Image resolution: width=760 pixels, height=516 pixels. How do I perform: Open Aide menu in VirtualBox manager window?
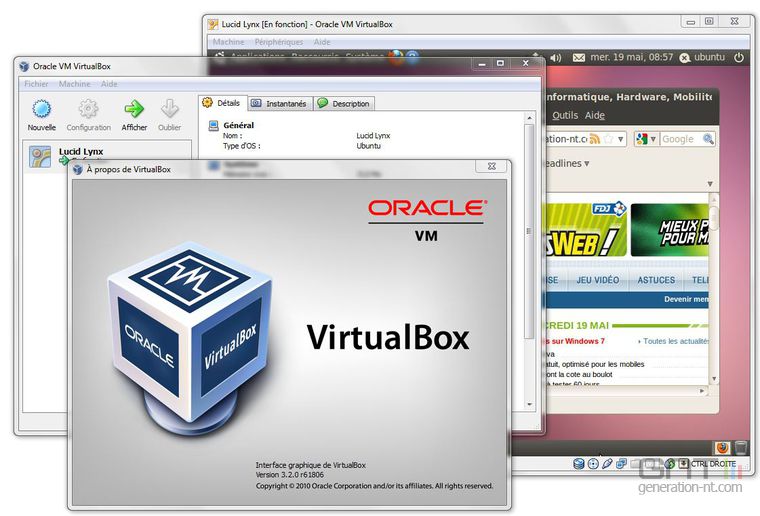tap(109, 84)
